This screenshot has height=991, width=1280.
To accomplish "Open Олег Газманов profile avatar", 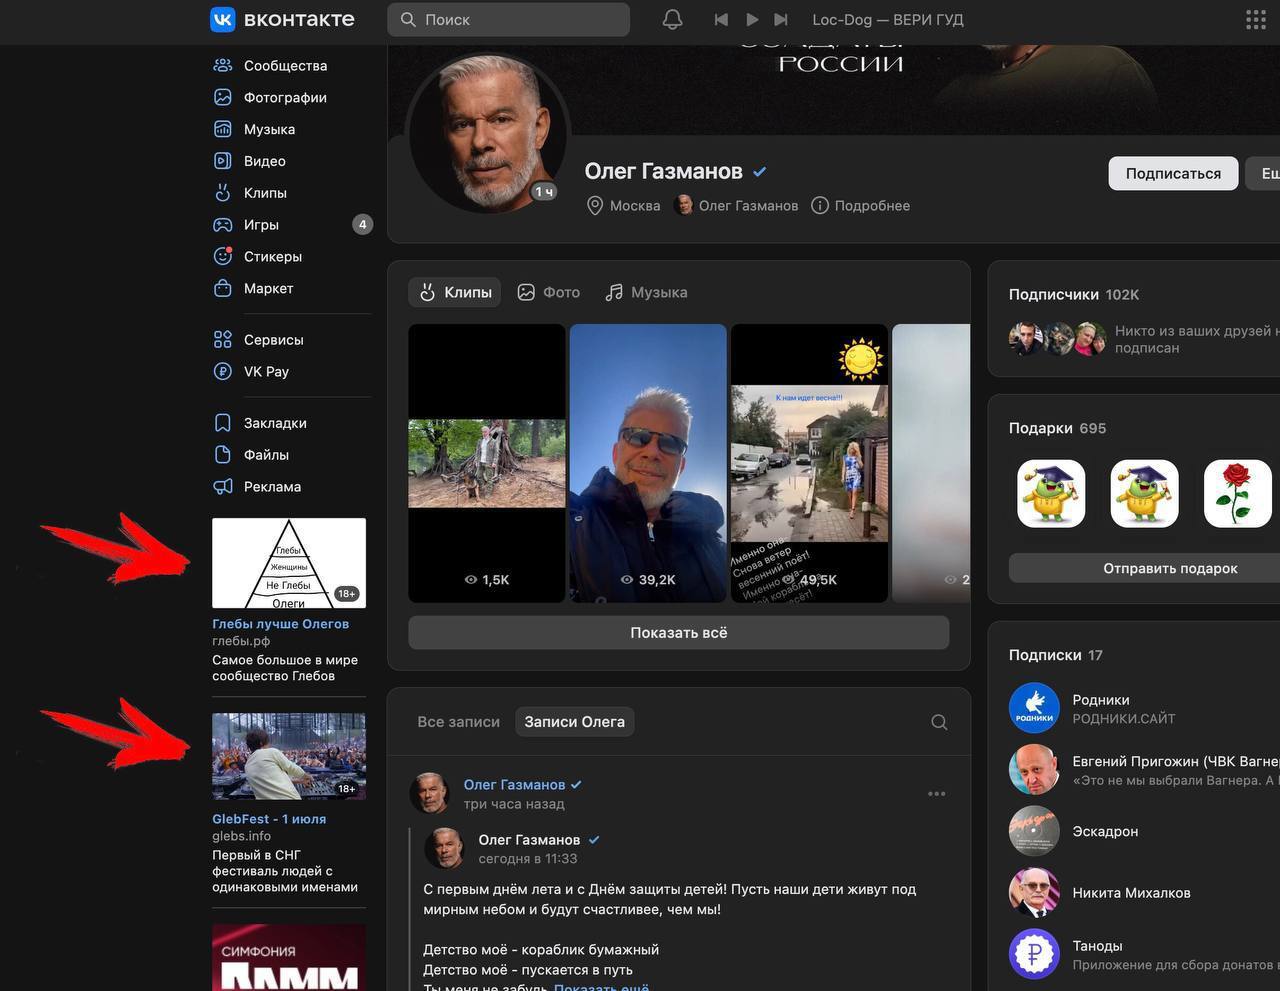I will coord(489,133).
